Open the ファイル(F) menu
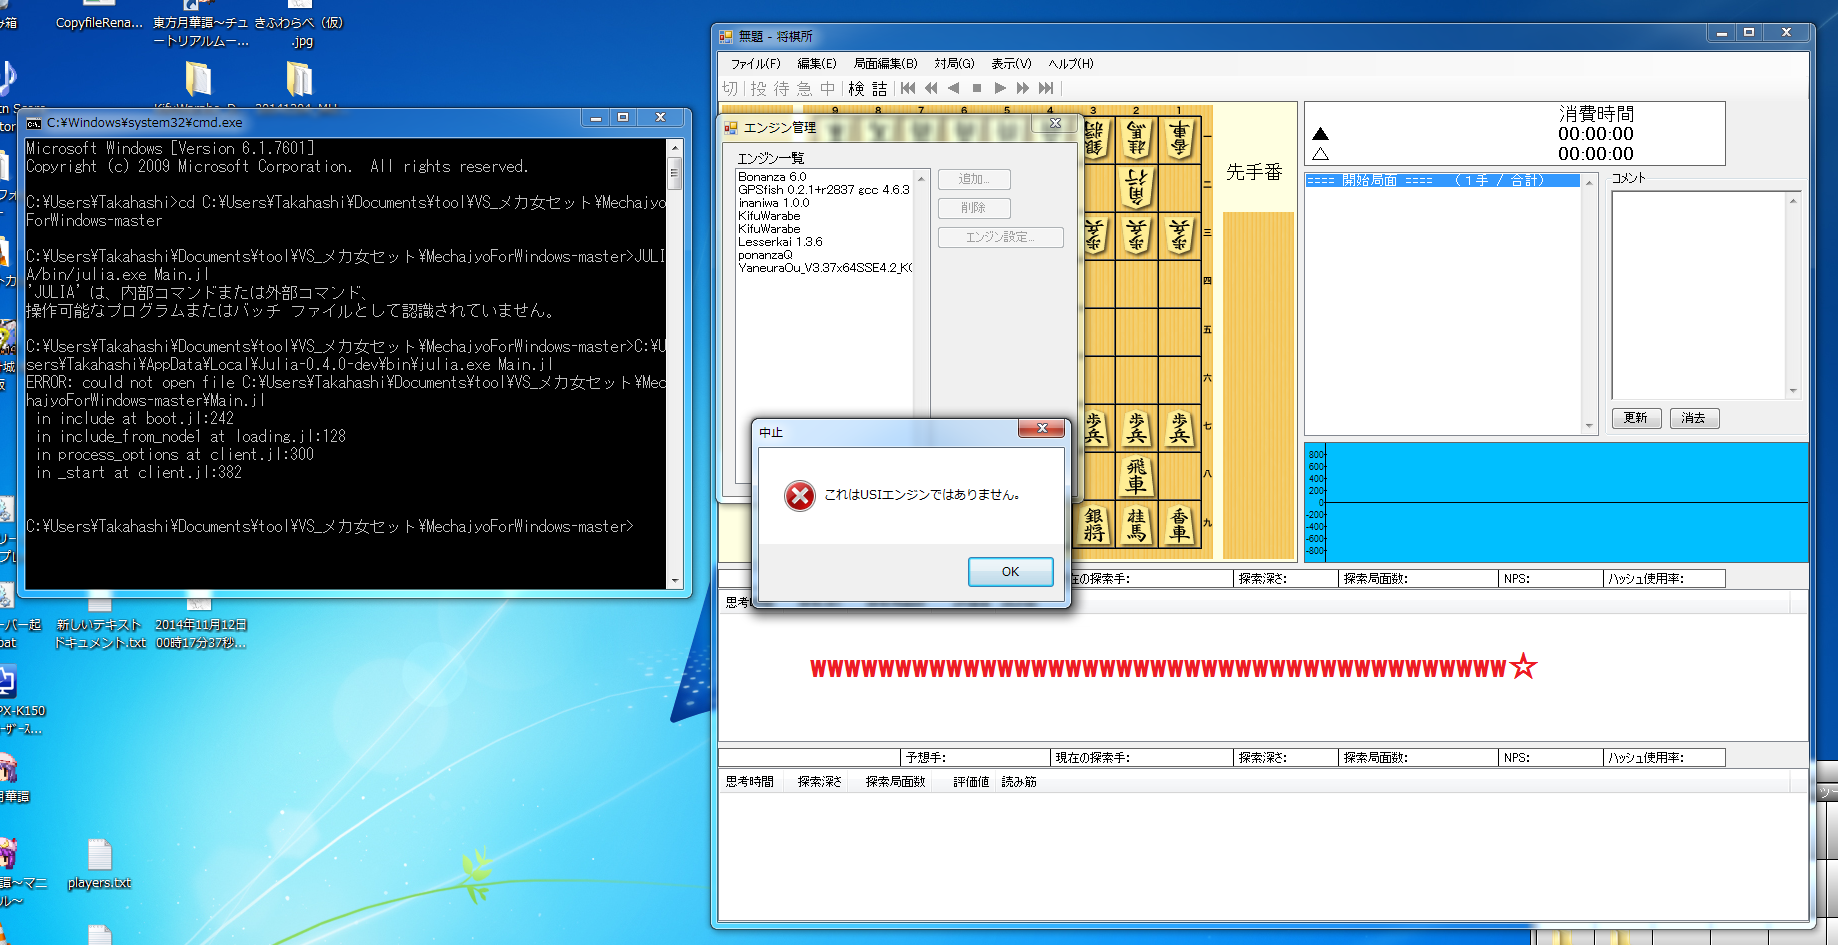The height and width of the screenshot is (945, 1838). click(x=755, y=63)
